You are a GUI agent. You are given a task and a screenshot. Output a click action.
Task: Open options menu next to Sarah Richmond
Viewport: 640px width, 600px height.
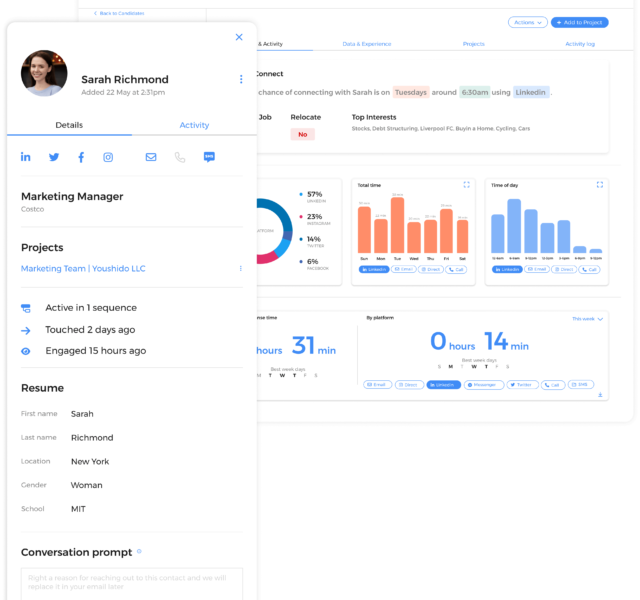pyautogui.click(x=241, y=79)
